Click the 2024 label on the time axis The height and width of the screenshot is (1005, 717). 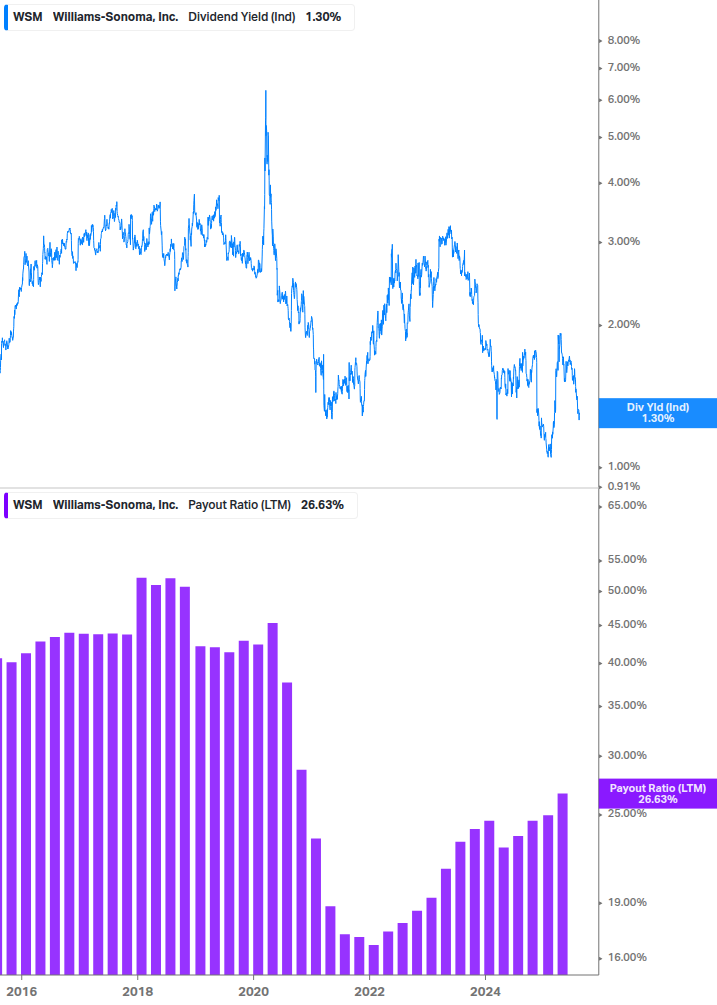pyautogui.click(x=486, y=992)
